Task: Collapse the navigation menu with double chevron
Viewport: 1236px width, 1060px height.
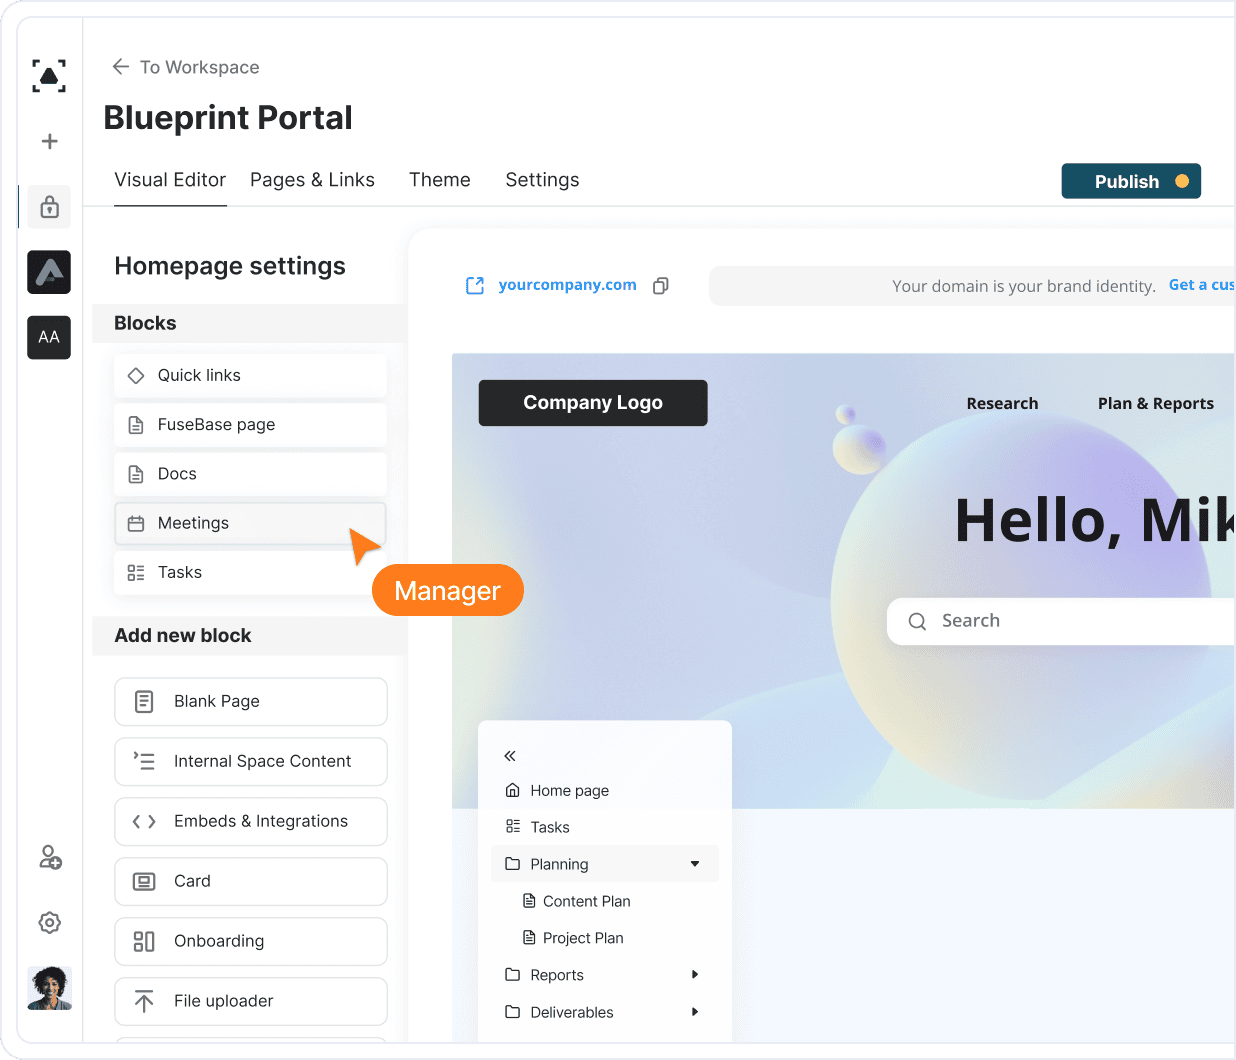Action: pyautogui.click(x=510, y=756)
